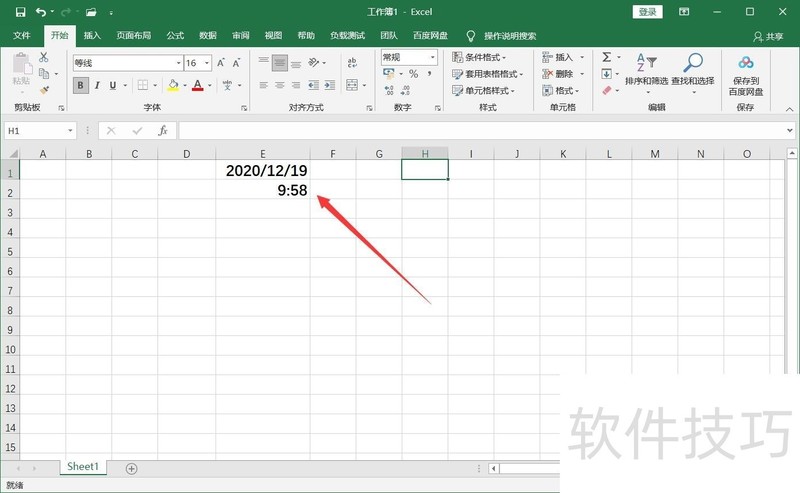
Task: Click the insert function fx button
Action: [163, 131]
